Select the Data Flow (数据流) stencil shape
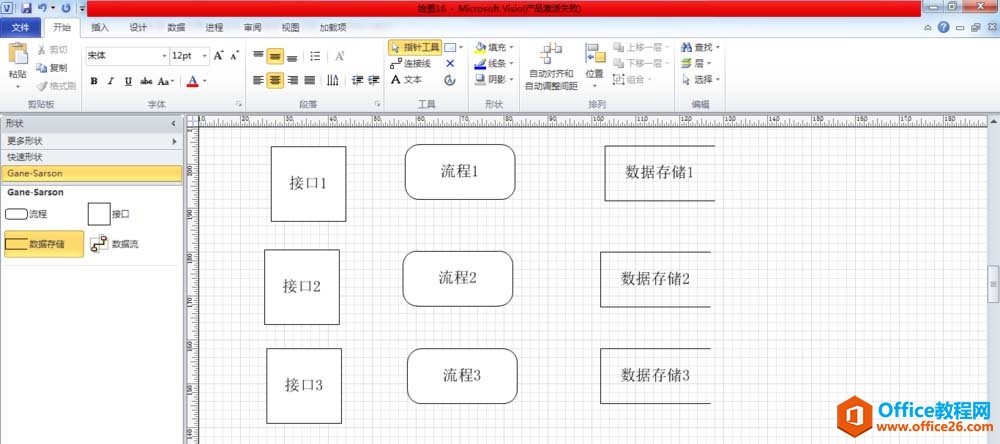1000x444 pixels. click(x=115, y=244)
